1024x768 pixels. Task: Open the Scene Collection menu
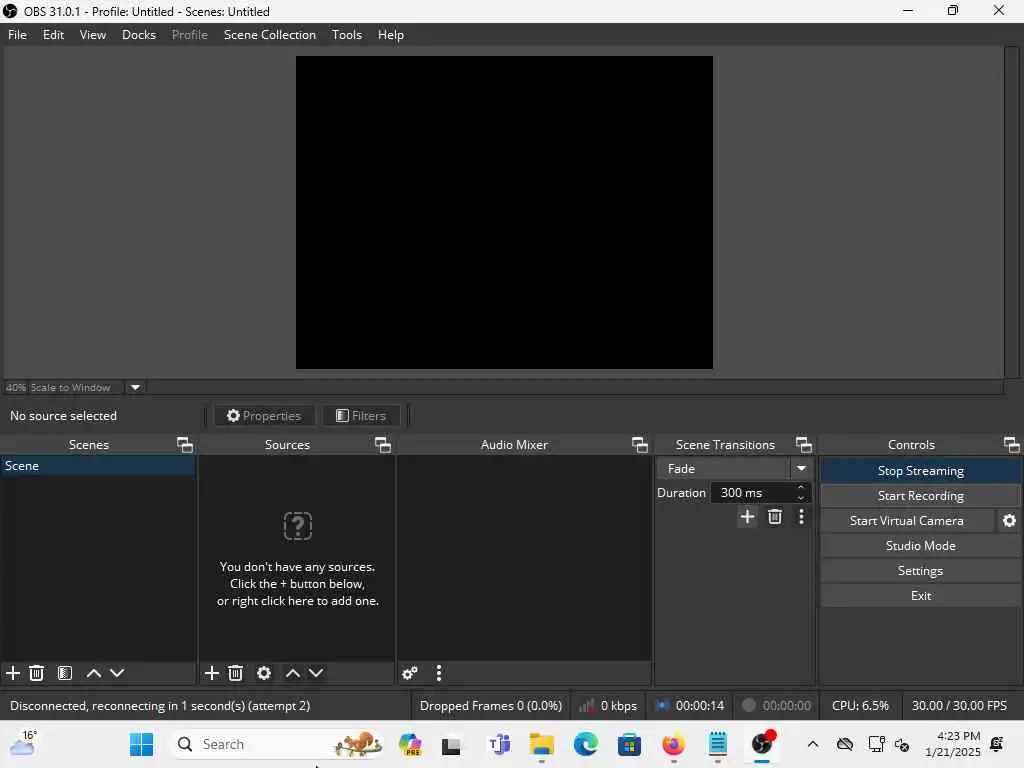tap(270, 35)
